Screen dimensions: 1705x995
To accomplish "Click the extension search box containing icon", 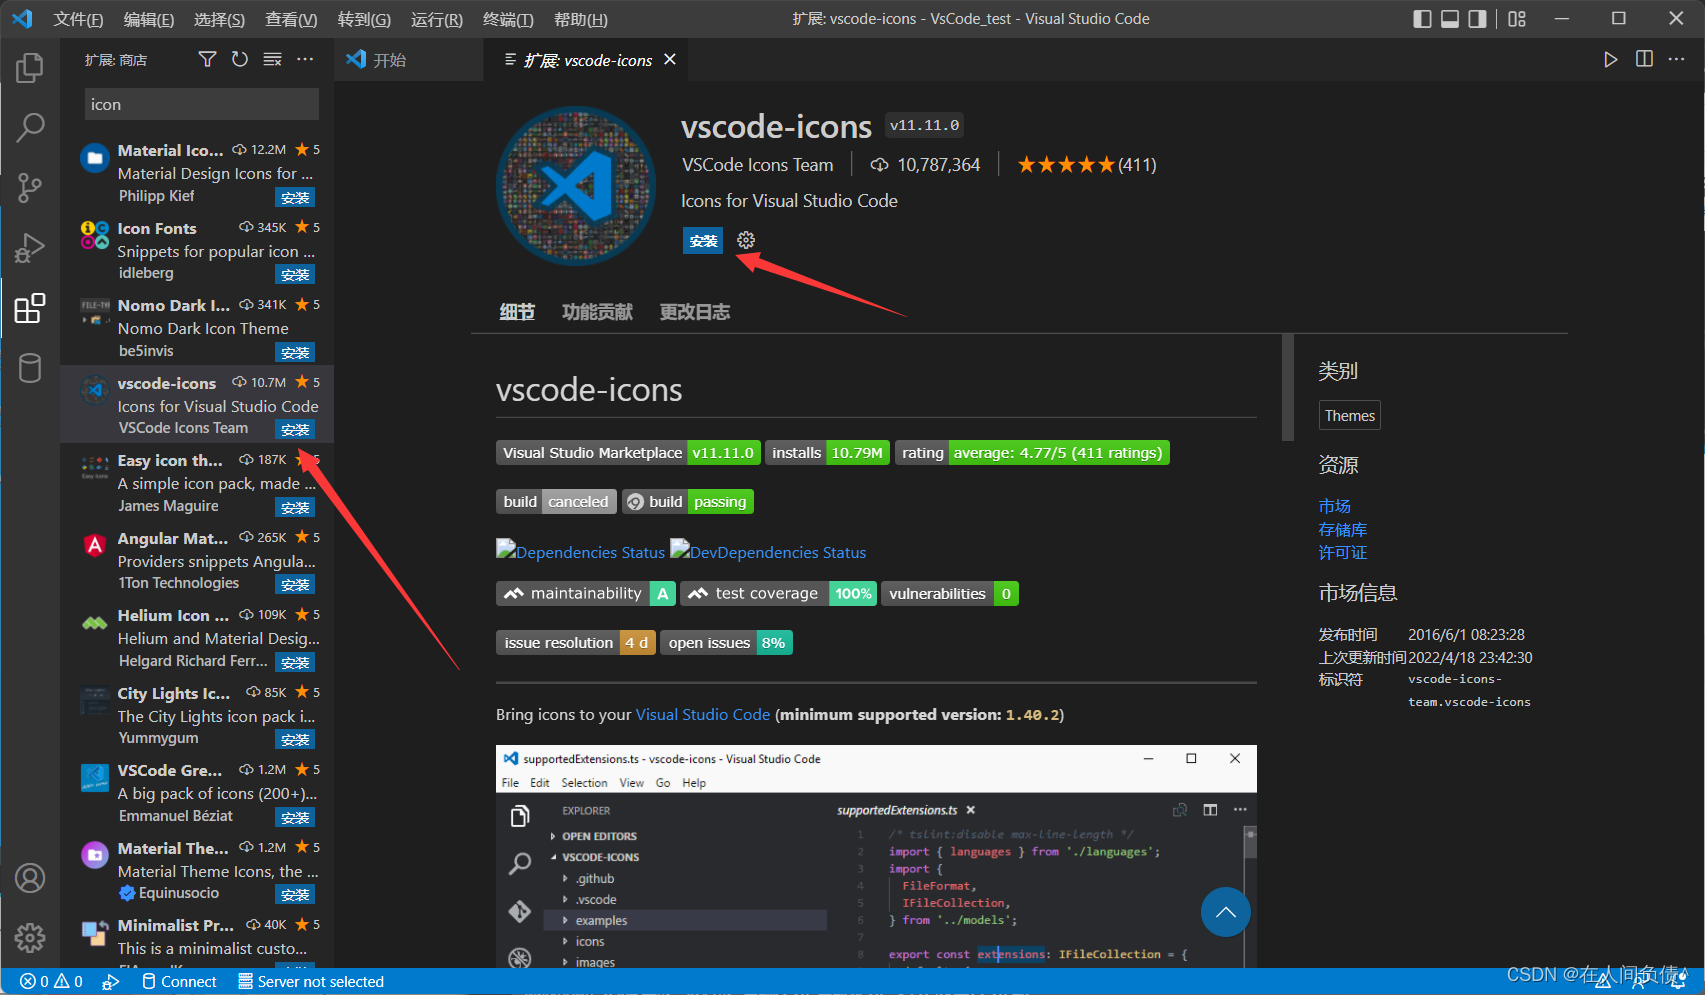I will click(x=202, y=104).
